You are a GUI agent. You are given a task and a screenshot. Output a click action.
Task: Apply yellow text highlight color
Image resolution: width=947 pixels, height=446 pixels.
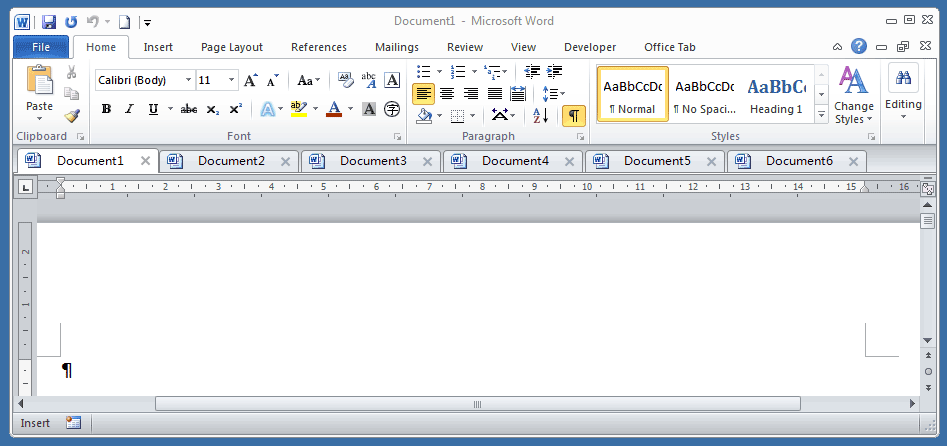click(x=298, y=109)
